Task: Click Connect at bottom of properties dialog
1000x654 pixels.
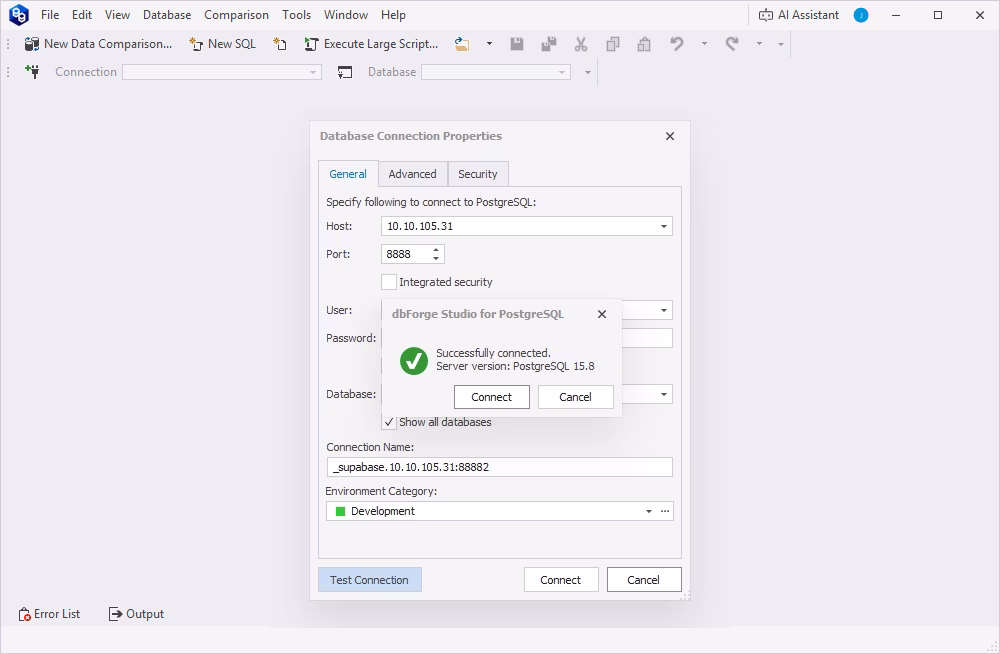Action: tap(561, 580)
